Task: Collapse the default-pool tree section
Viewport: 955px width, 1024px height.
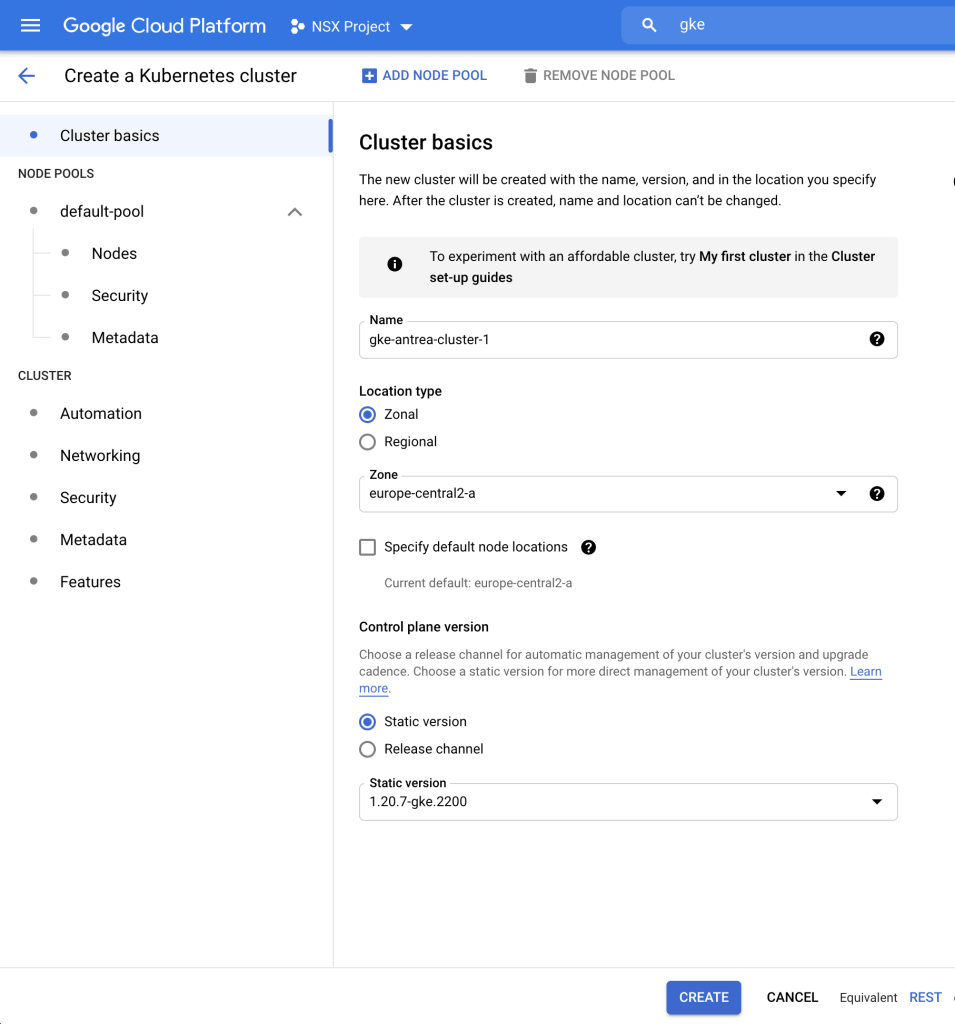Action: [x=294, y=212]
